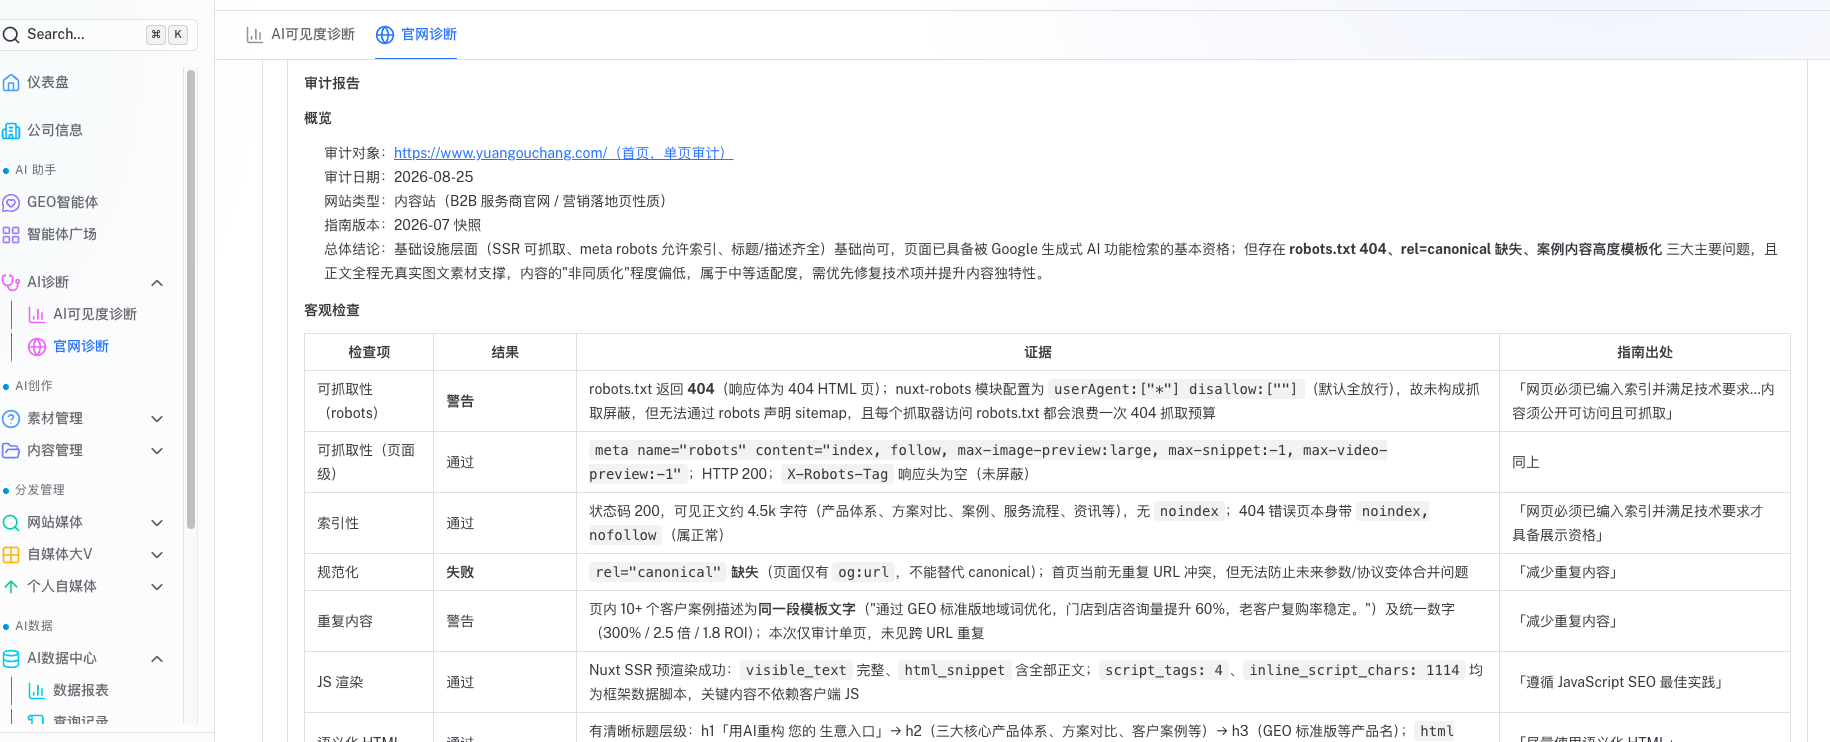Click the 失败 result for 规范化

point(460,572)
